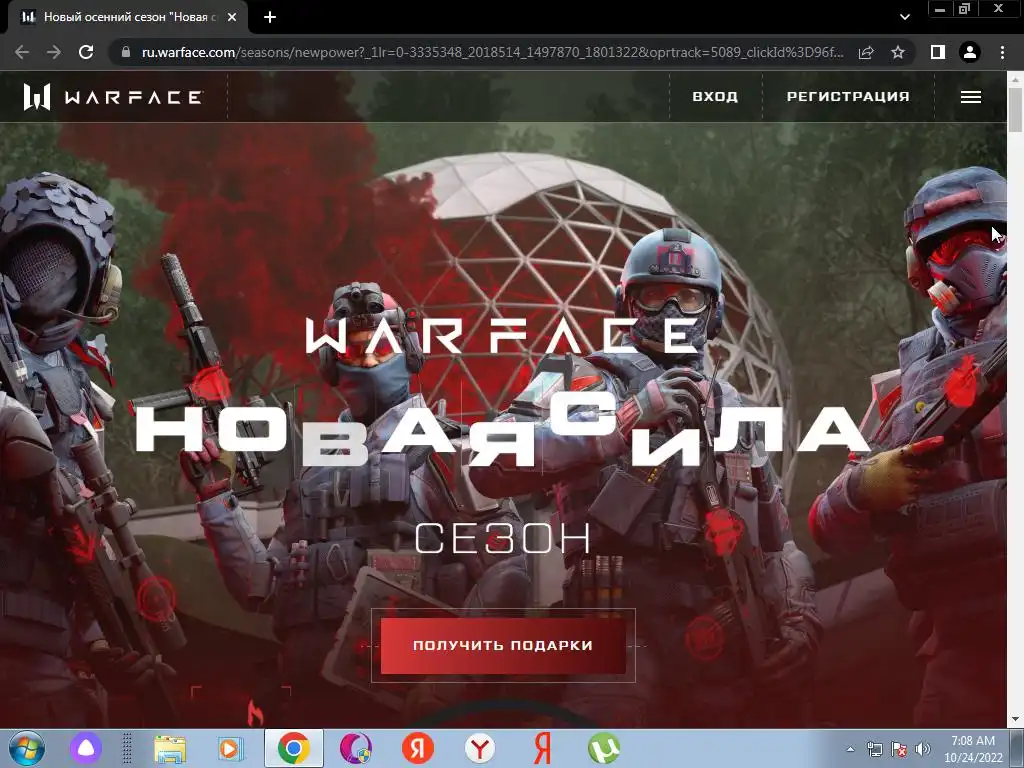Click the address bar URL field
Screen dimensions: 1024x768
492,52
